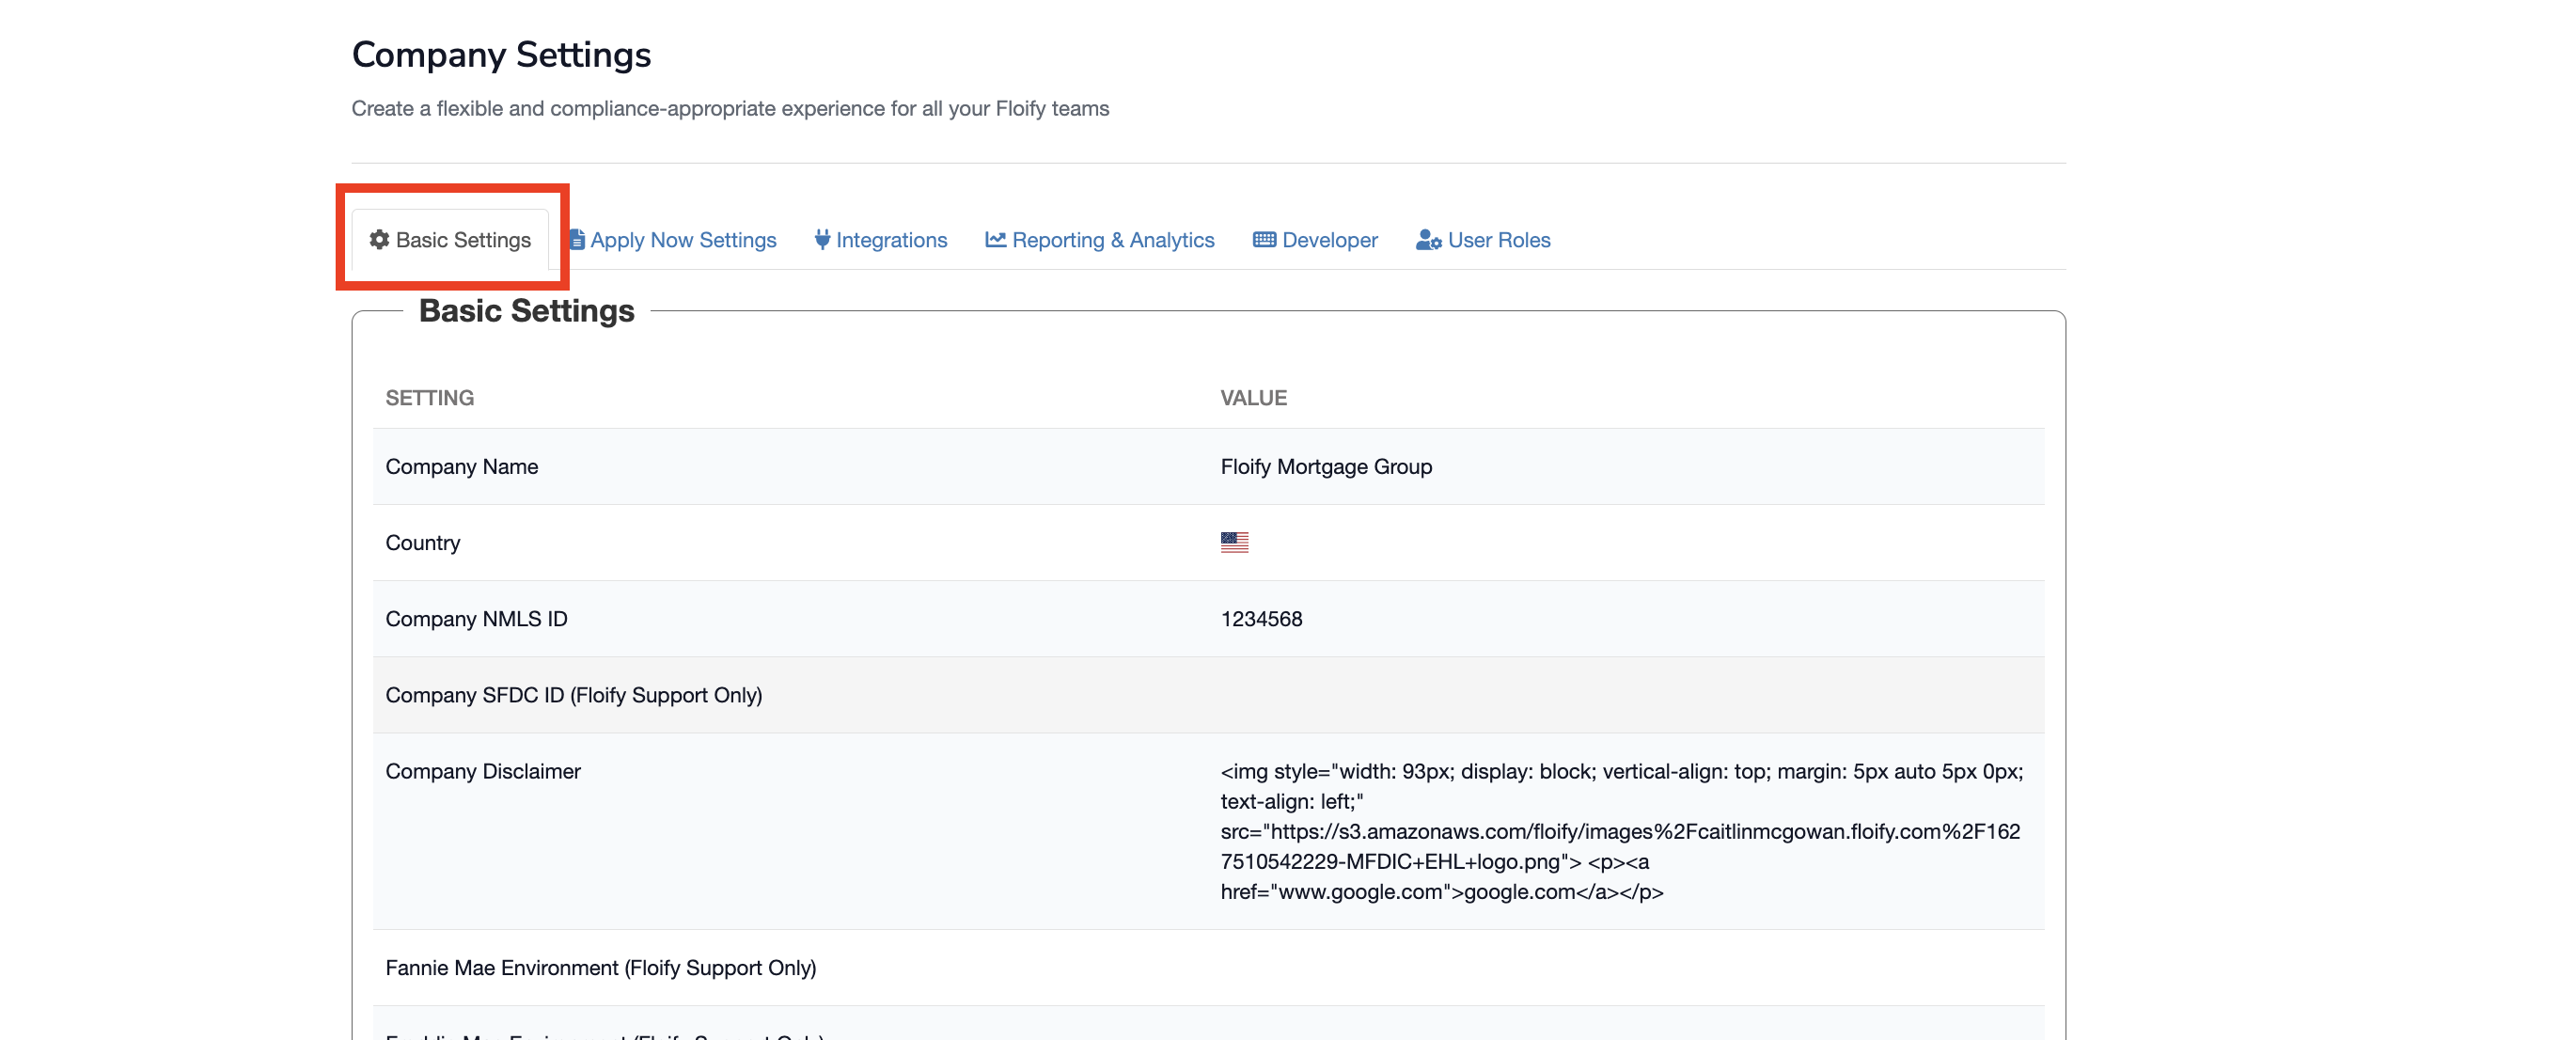Image resolution: width=2576 pixels, height=1040 pixels.
Task: Switch to the User Roles tab
Action: click(1498, 240)
